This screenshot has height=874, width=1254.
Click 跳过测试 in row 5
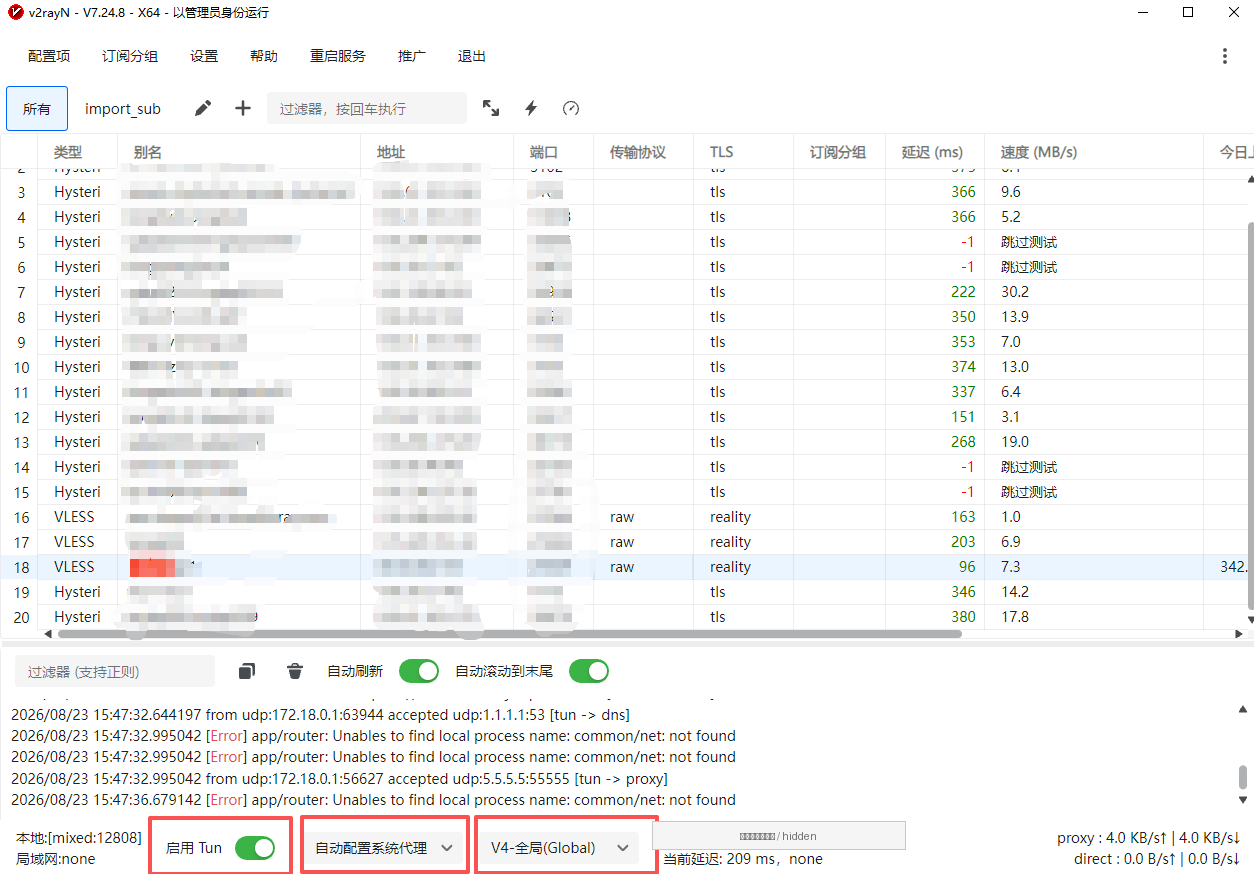pos(1029,242)
